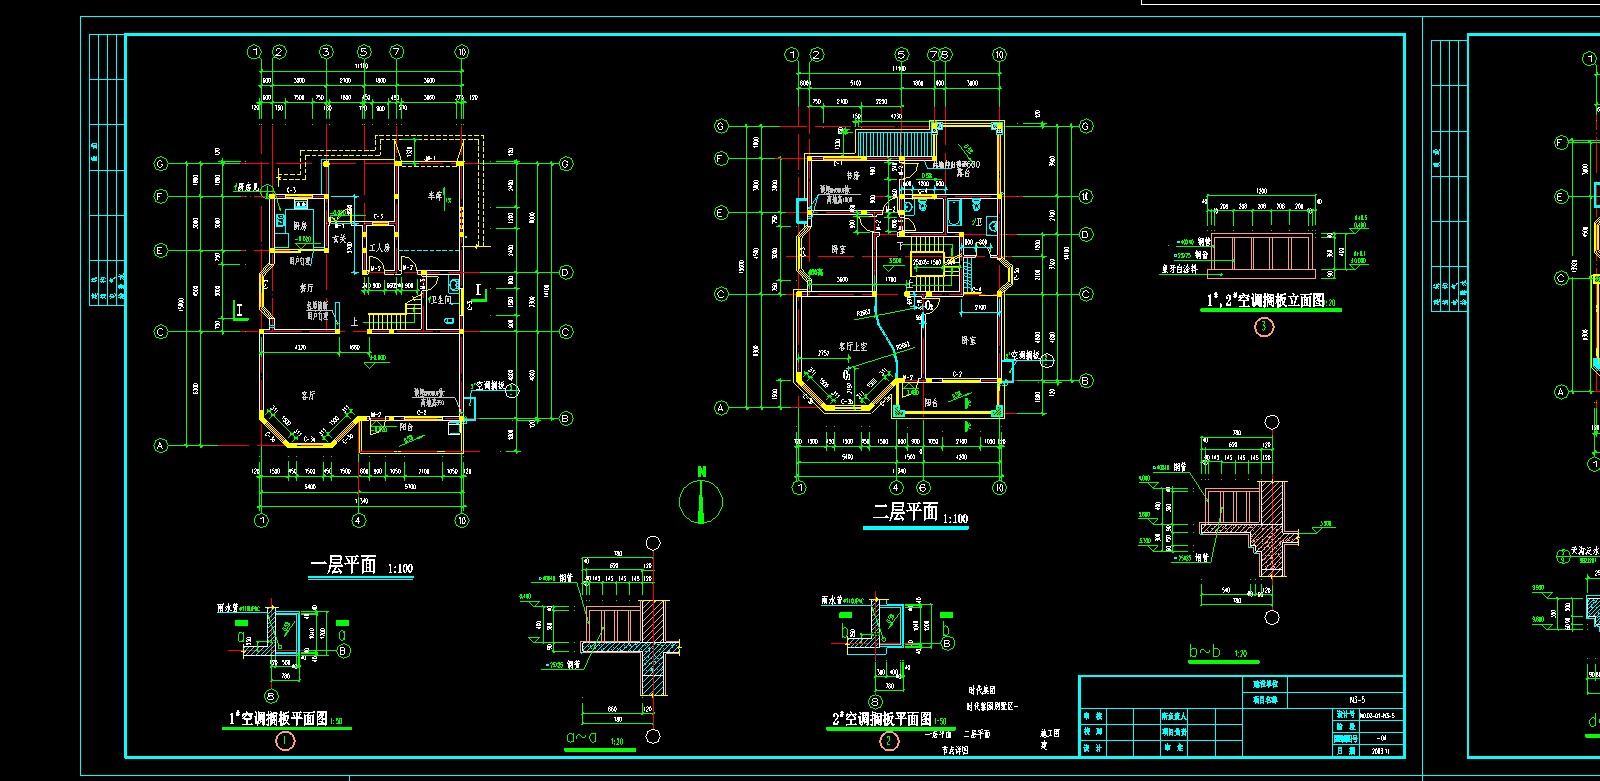This screenshot has width=1600, height=781.
Task: Click axis bubble 4 below first-floor plan
Action: (x=358, y=520)
